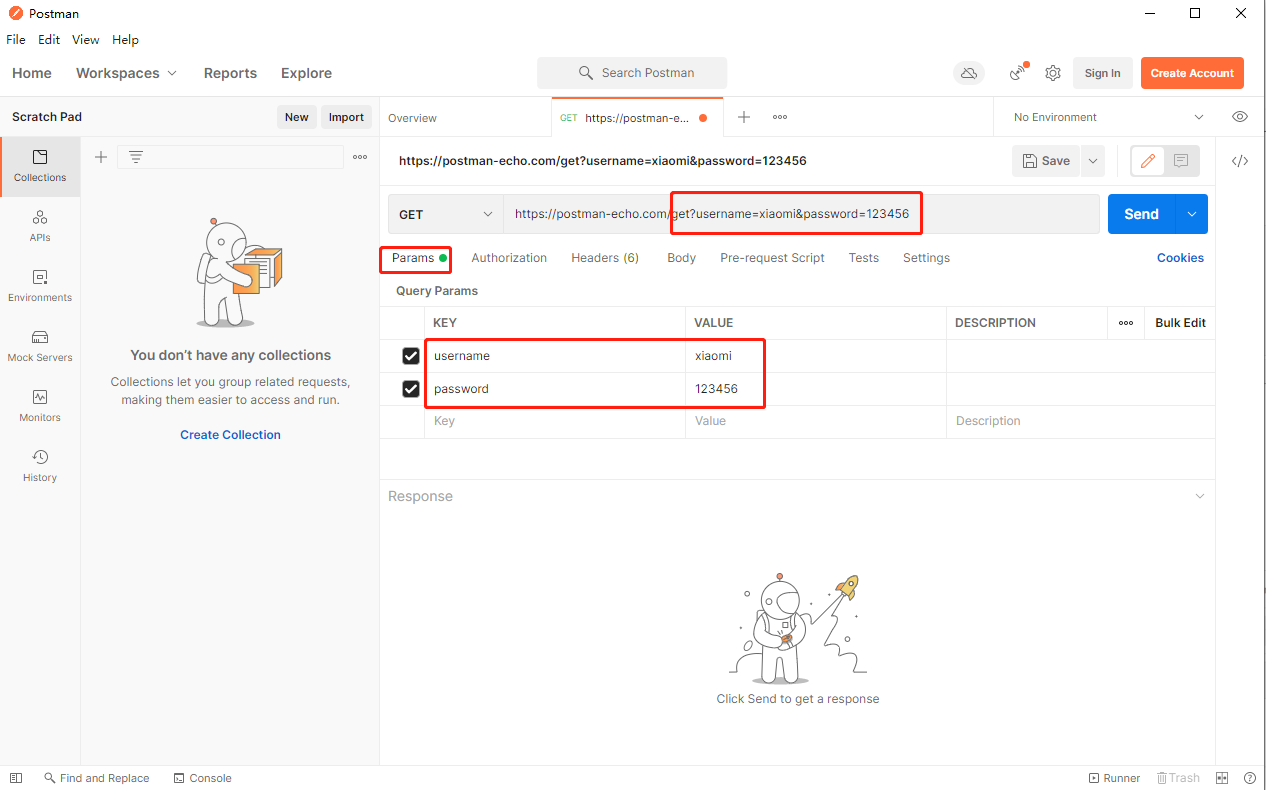The width and height of the screenshot is (1266, 790).
Task: Open the code snippet icon
Action: click(x=1240, y=161)
